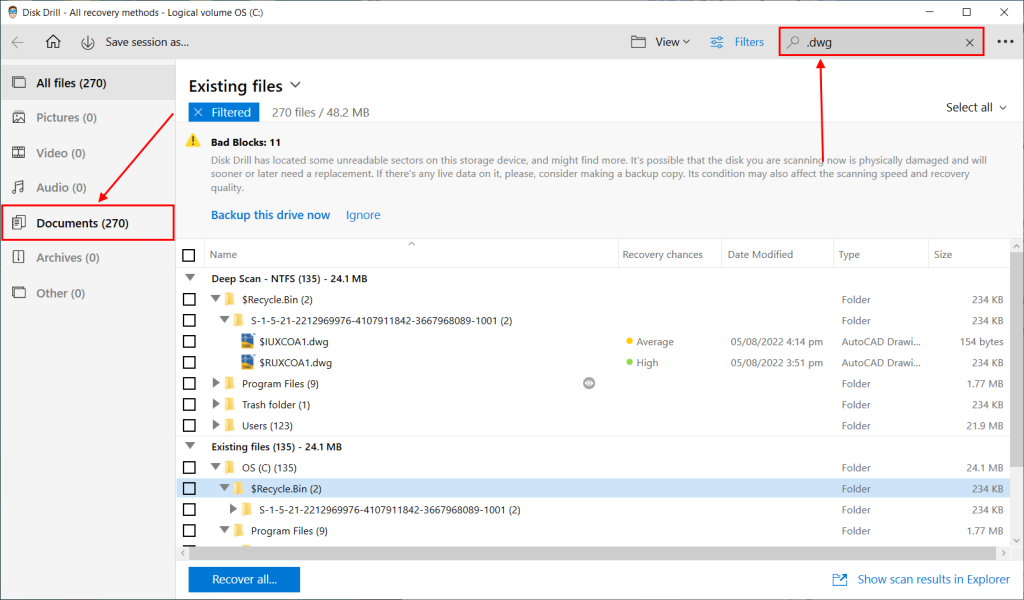This screenshot has height=600, width=1024.
Task: Select the checkbox for Trash folder
Action: click(x=189, y=404)
